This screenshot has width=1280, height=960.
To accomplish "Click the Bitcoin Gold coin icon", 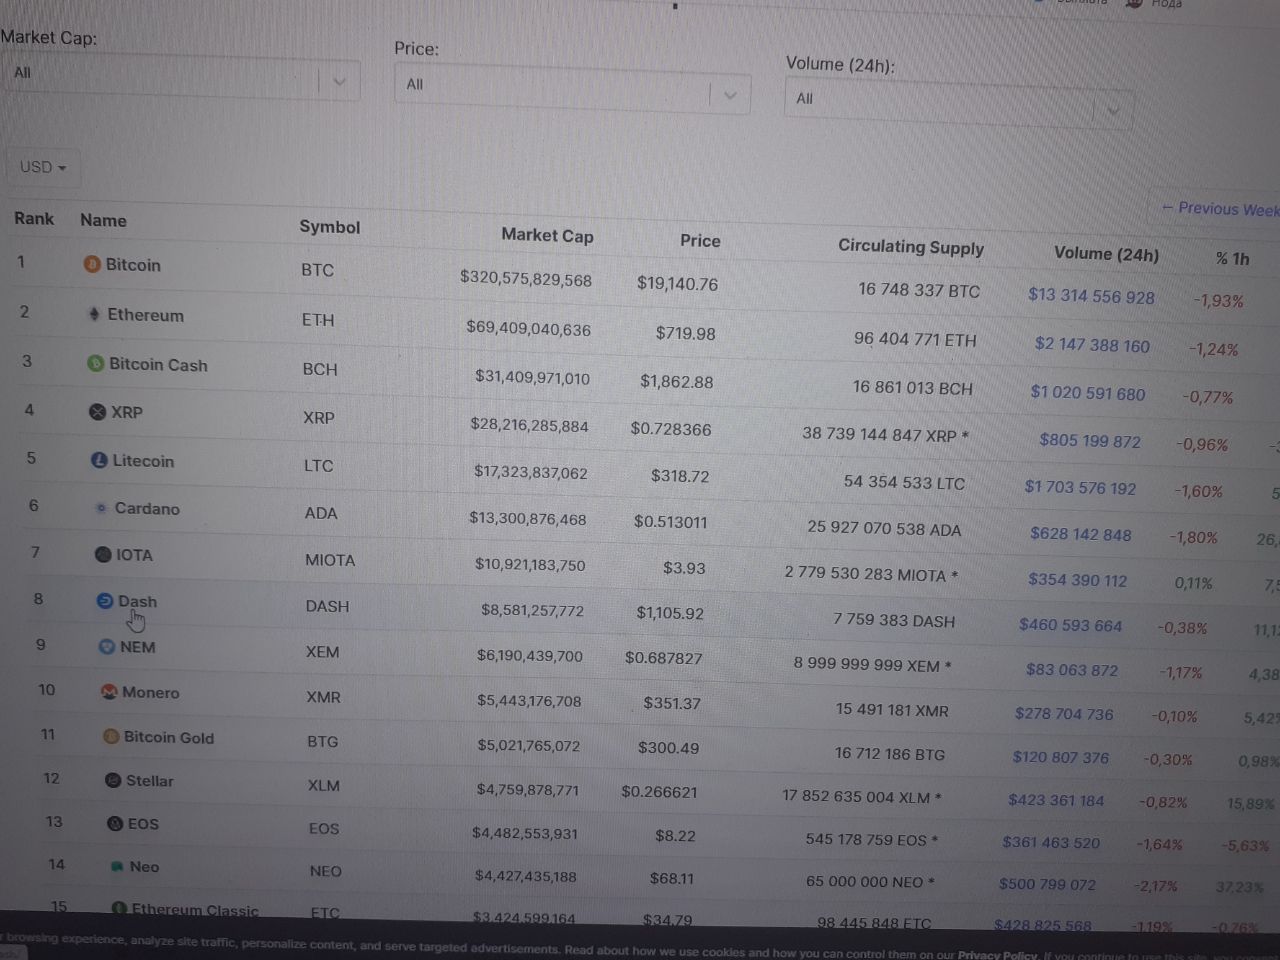I will tap(111, 737).
